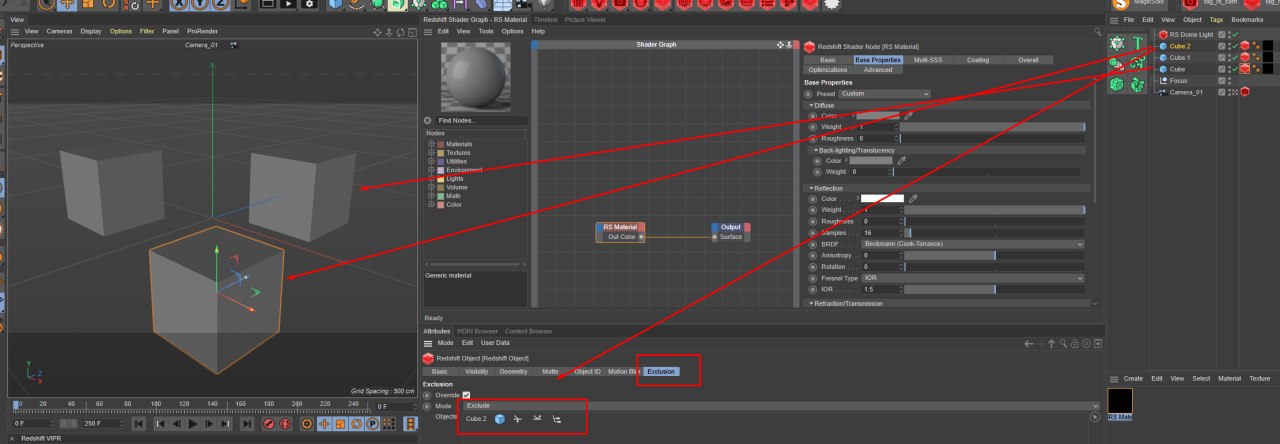Click the viewport move navigation icon
The width and height of the screenshot is (1280, 444).
[x=377, y=32]
